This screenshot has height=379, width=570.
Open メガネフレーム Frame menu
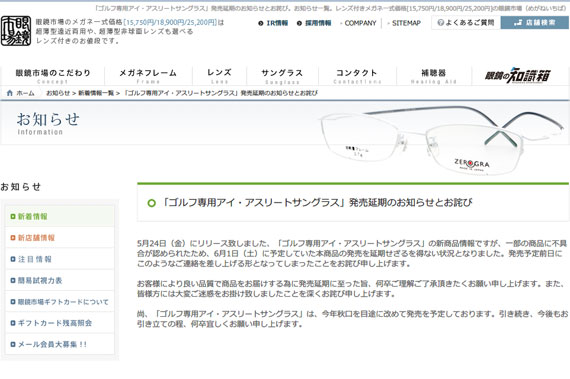pyautogui.click(x=148, y=76)
